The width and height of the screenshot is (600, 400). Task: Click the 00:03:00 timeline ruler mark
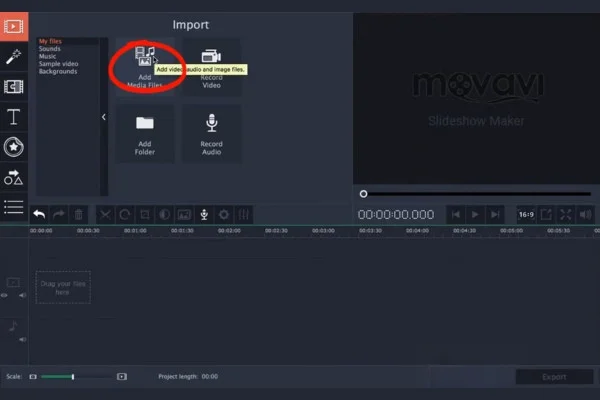pyautogui.click(x=323, y=230)
